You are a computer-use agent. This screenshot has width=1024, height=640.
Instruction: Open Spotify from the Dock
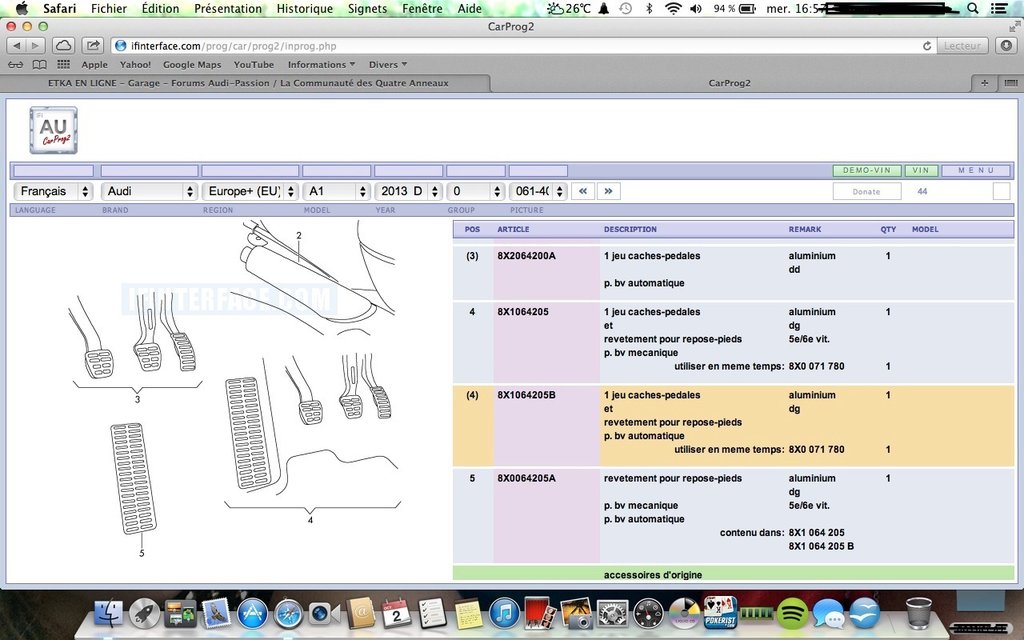(x=793, y=612)
